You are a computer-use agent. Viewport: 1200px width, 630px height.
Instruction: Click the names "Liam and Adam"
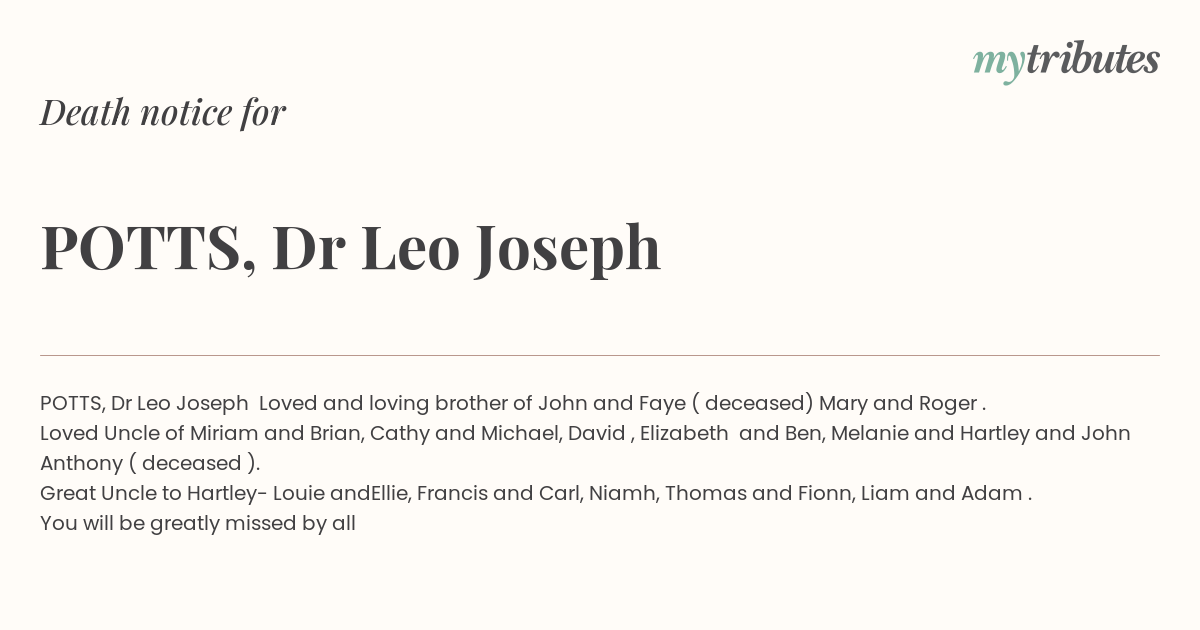(x=940, y=493)
